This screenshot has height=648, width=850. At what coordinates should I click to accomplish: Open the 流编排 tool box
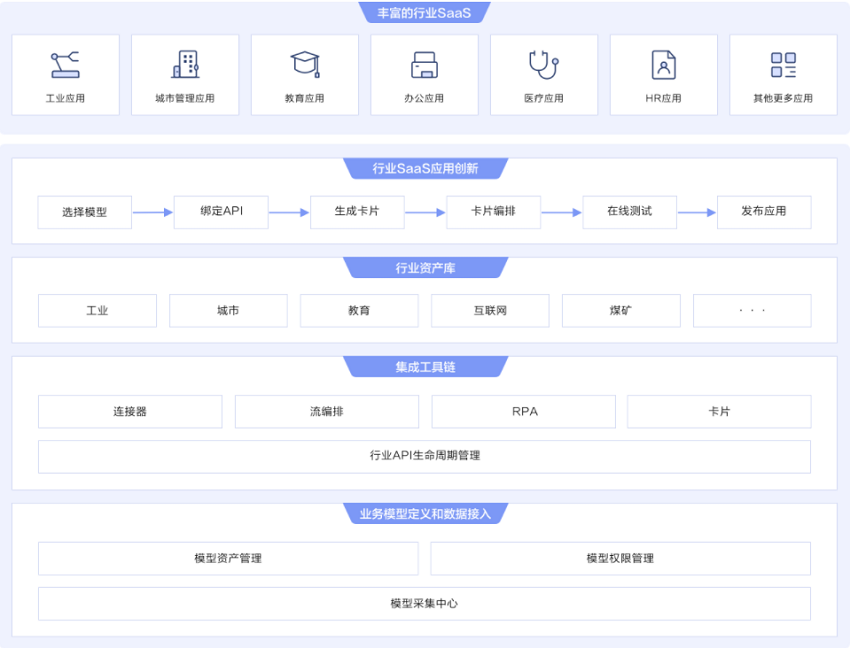click(327, 412)
